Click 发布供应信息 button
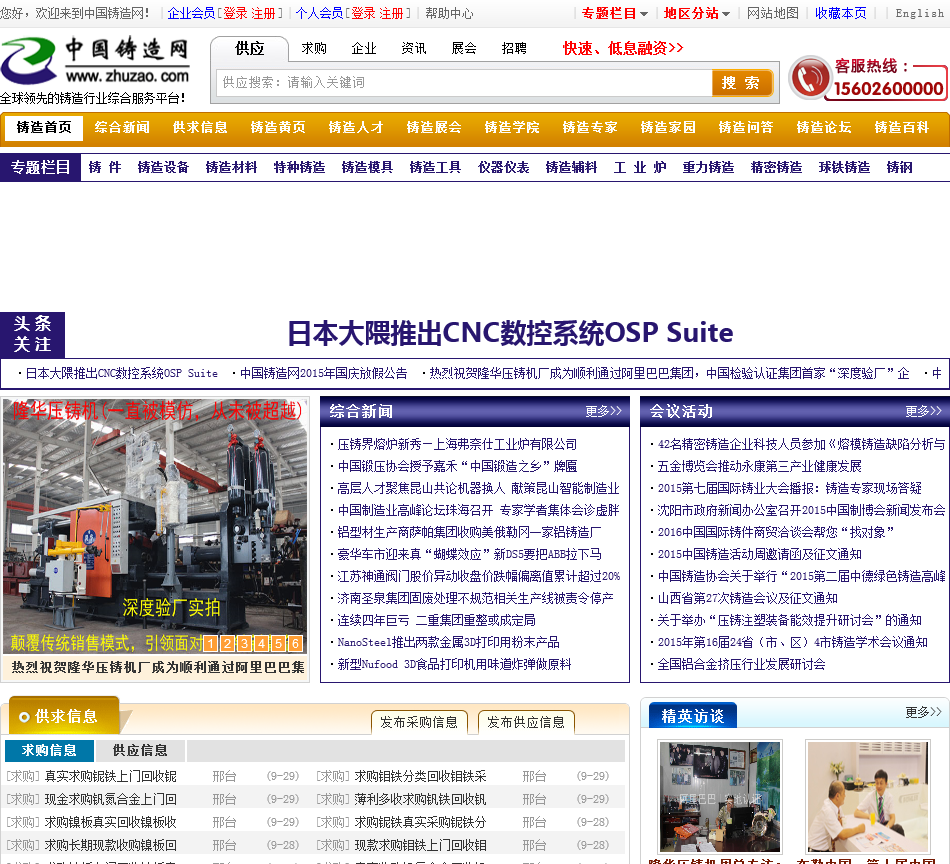The height and width of the screenshot is (864, 950). tap(526, 722)
